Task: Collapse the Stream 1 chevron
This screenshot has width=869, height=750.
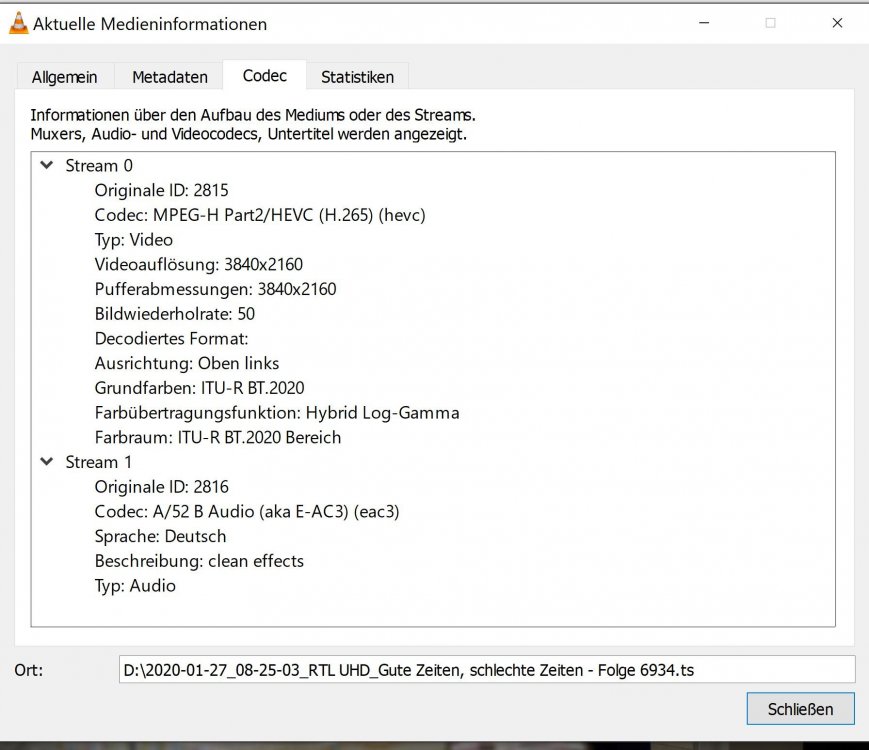Action: coord(47,461)
